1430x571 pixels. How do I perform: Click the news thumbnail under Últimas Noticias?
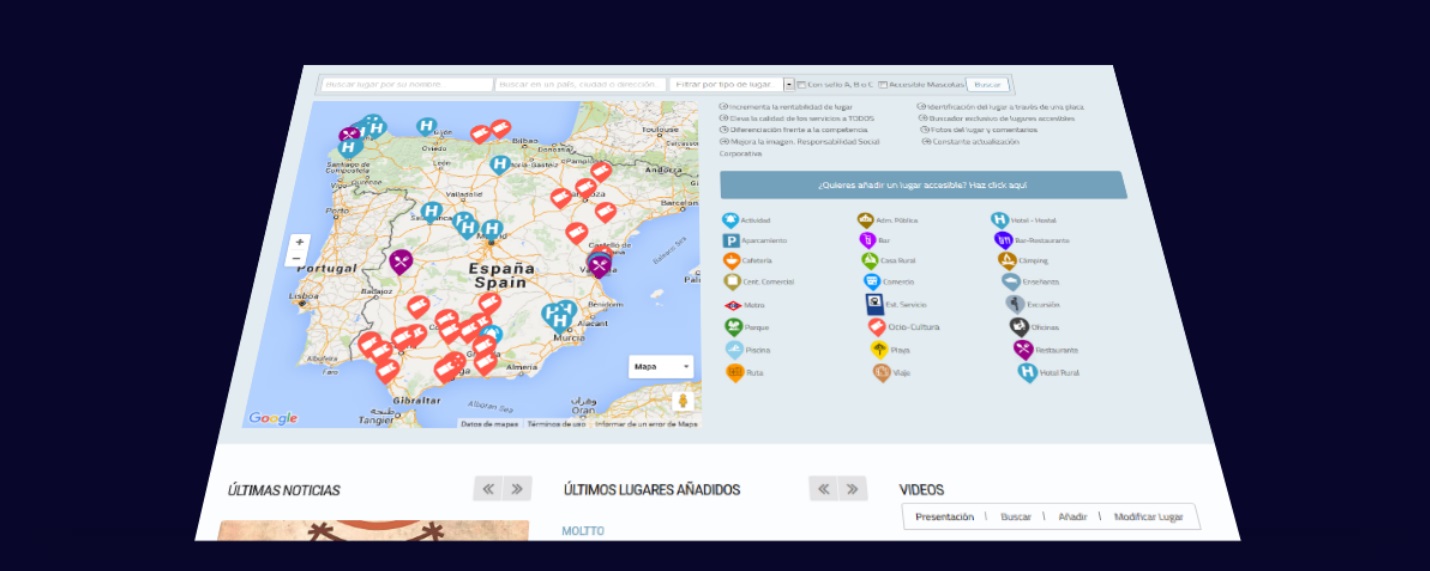pos(372,530)
